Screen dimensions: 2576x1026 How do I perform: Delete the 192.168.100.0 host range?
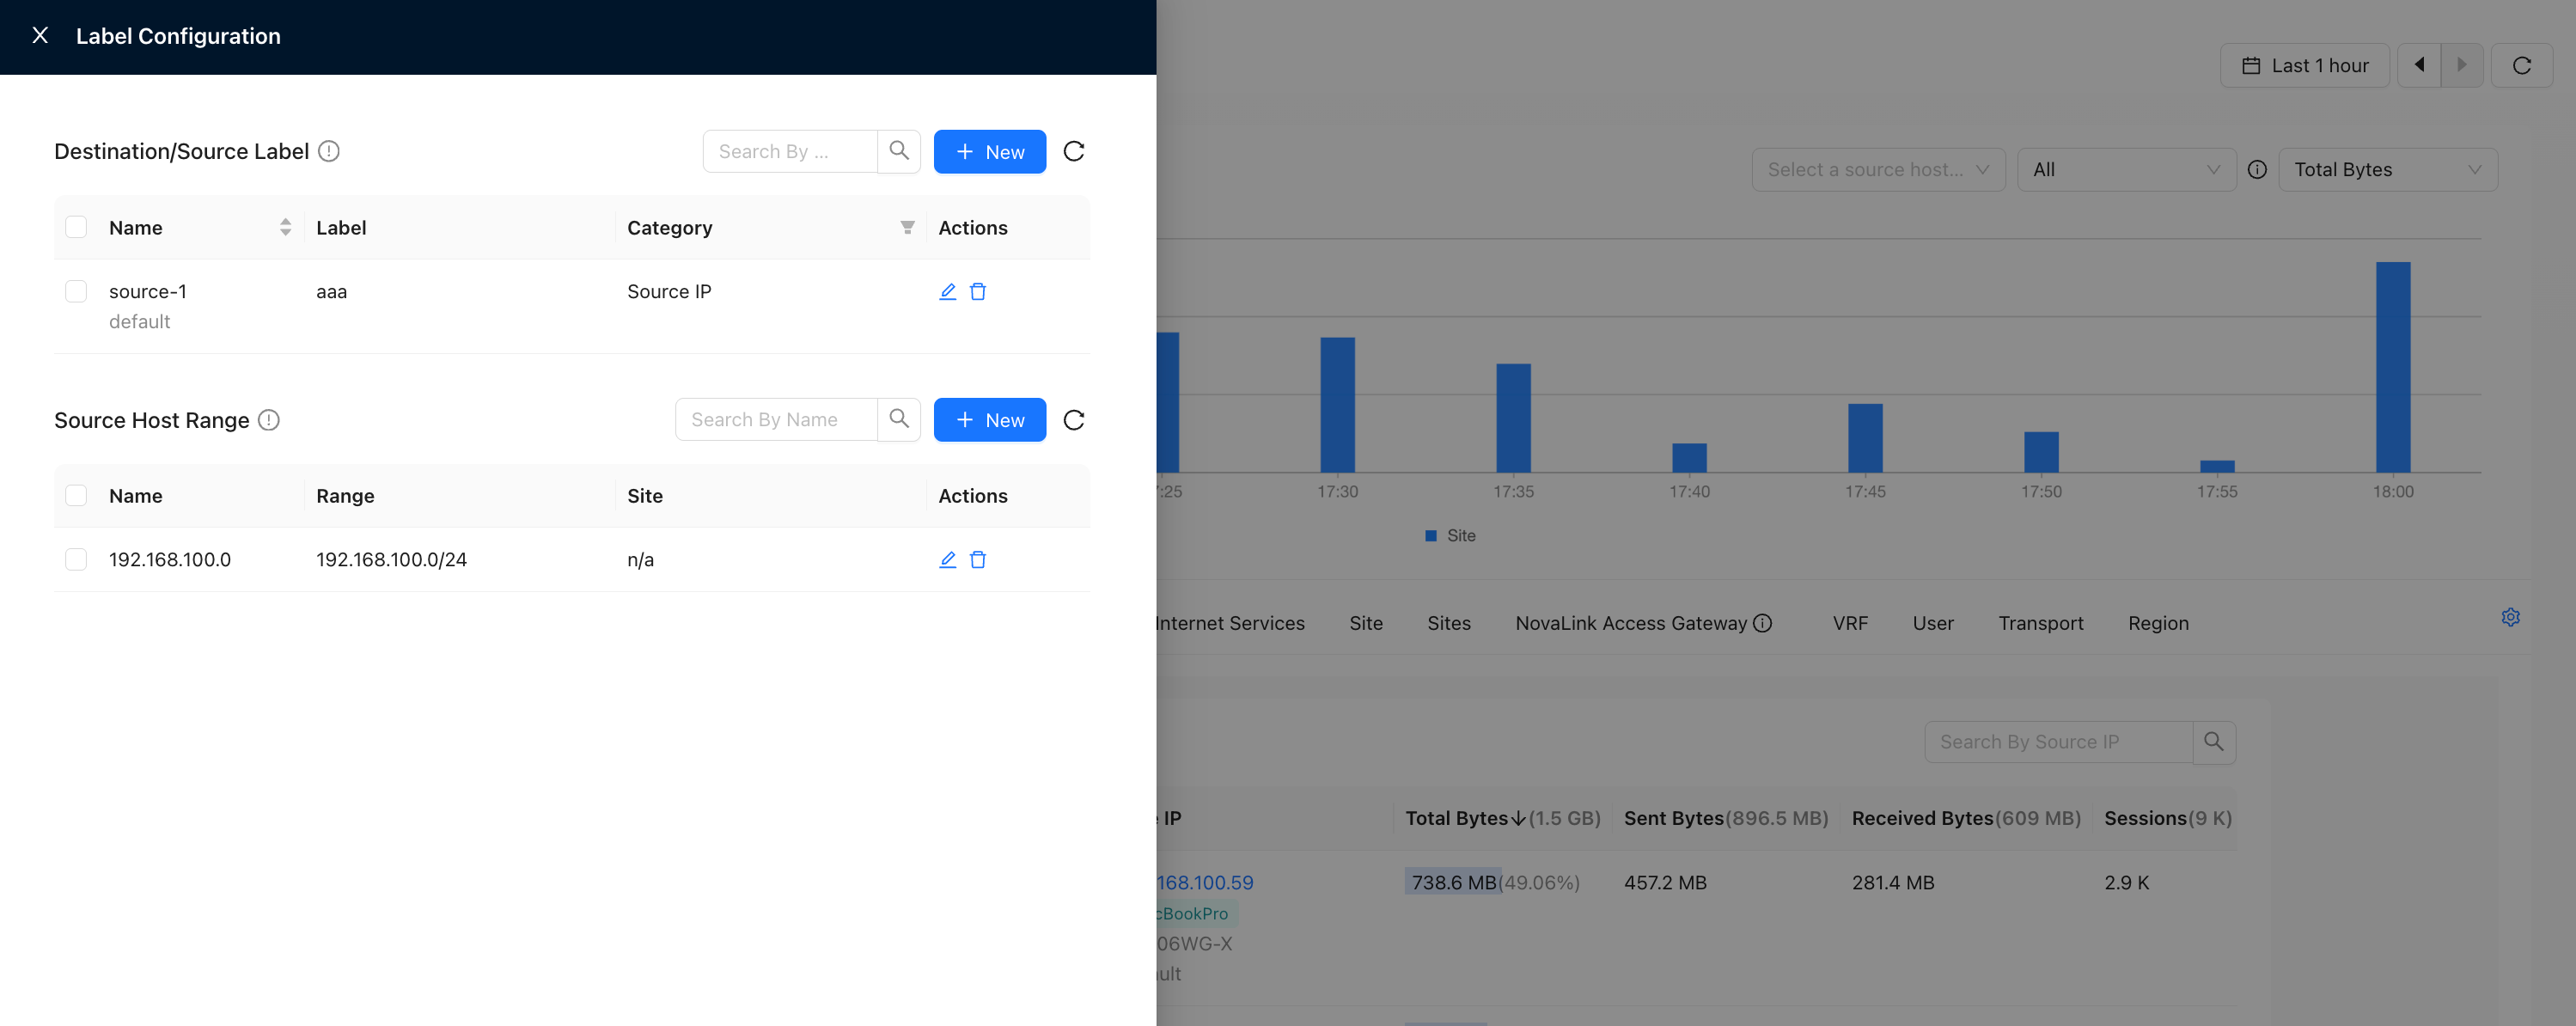[x=978, y=559]
